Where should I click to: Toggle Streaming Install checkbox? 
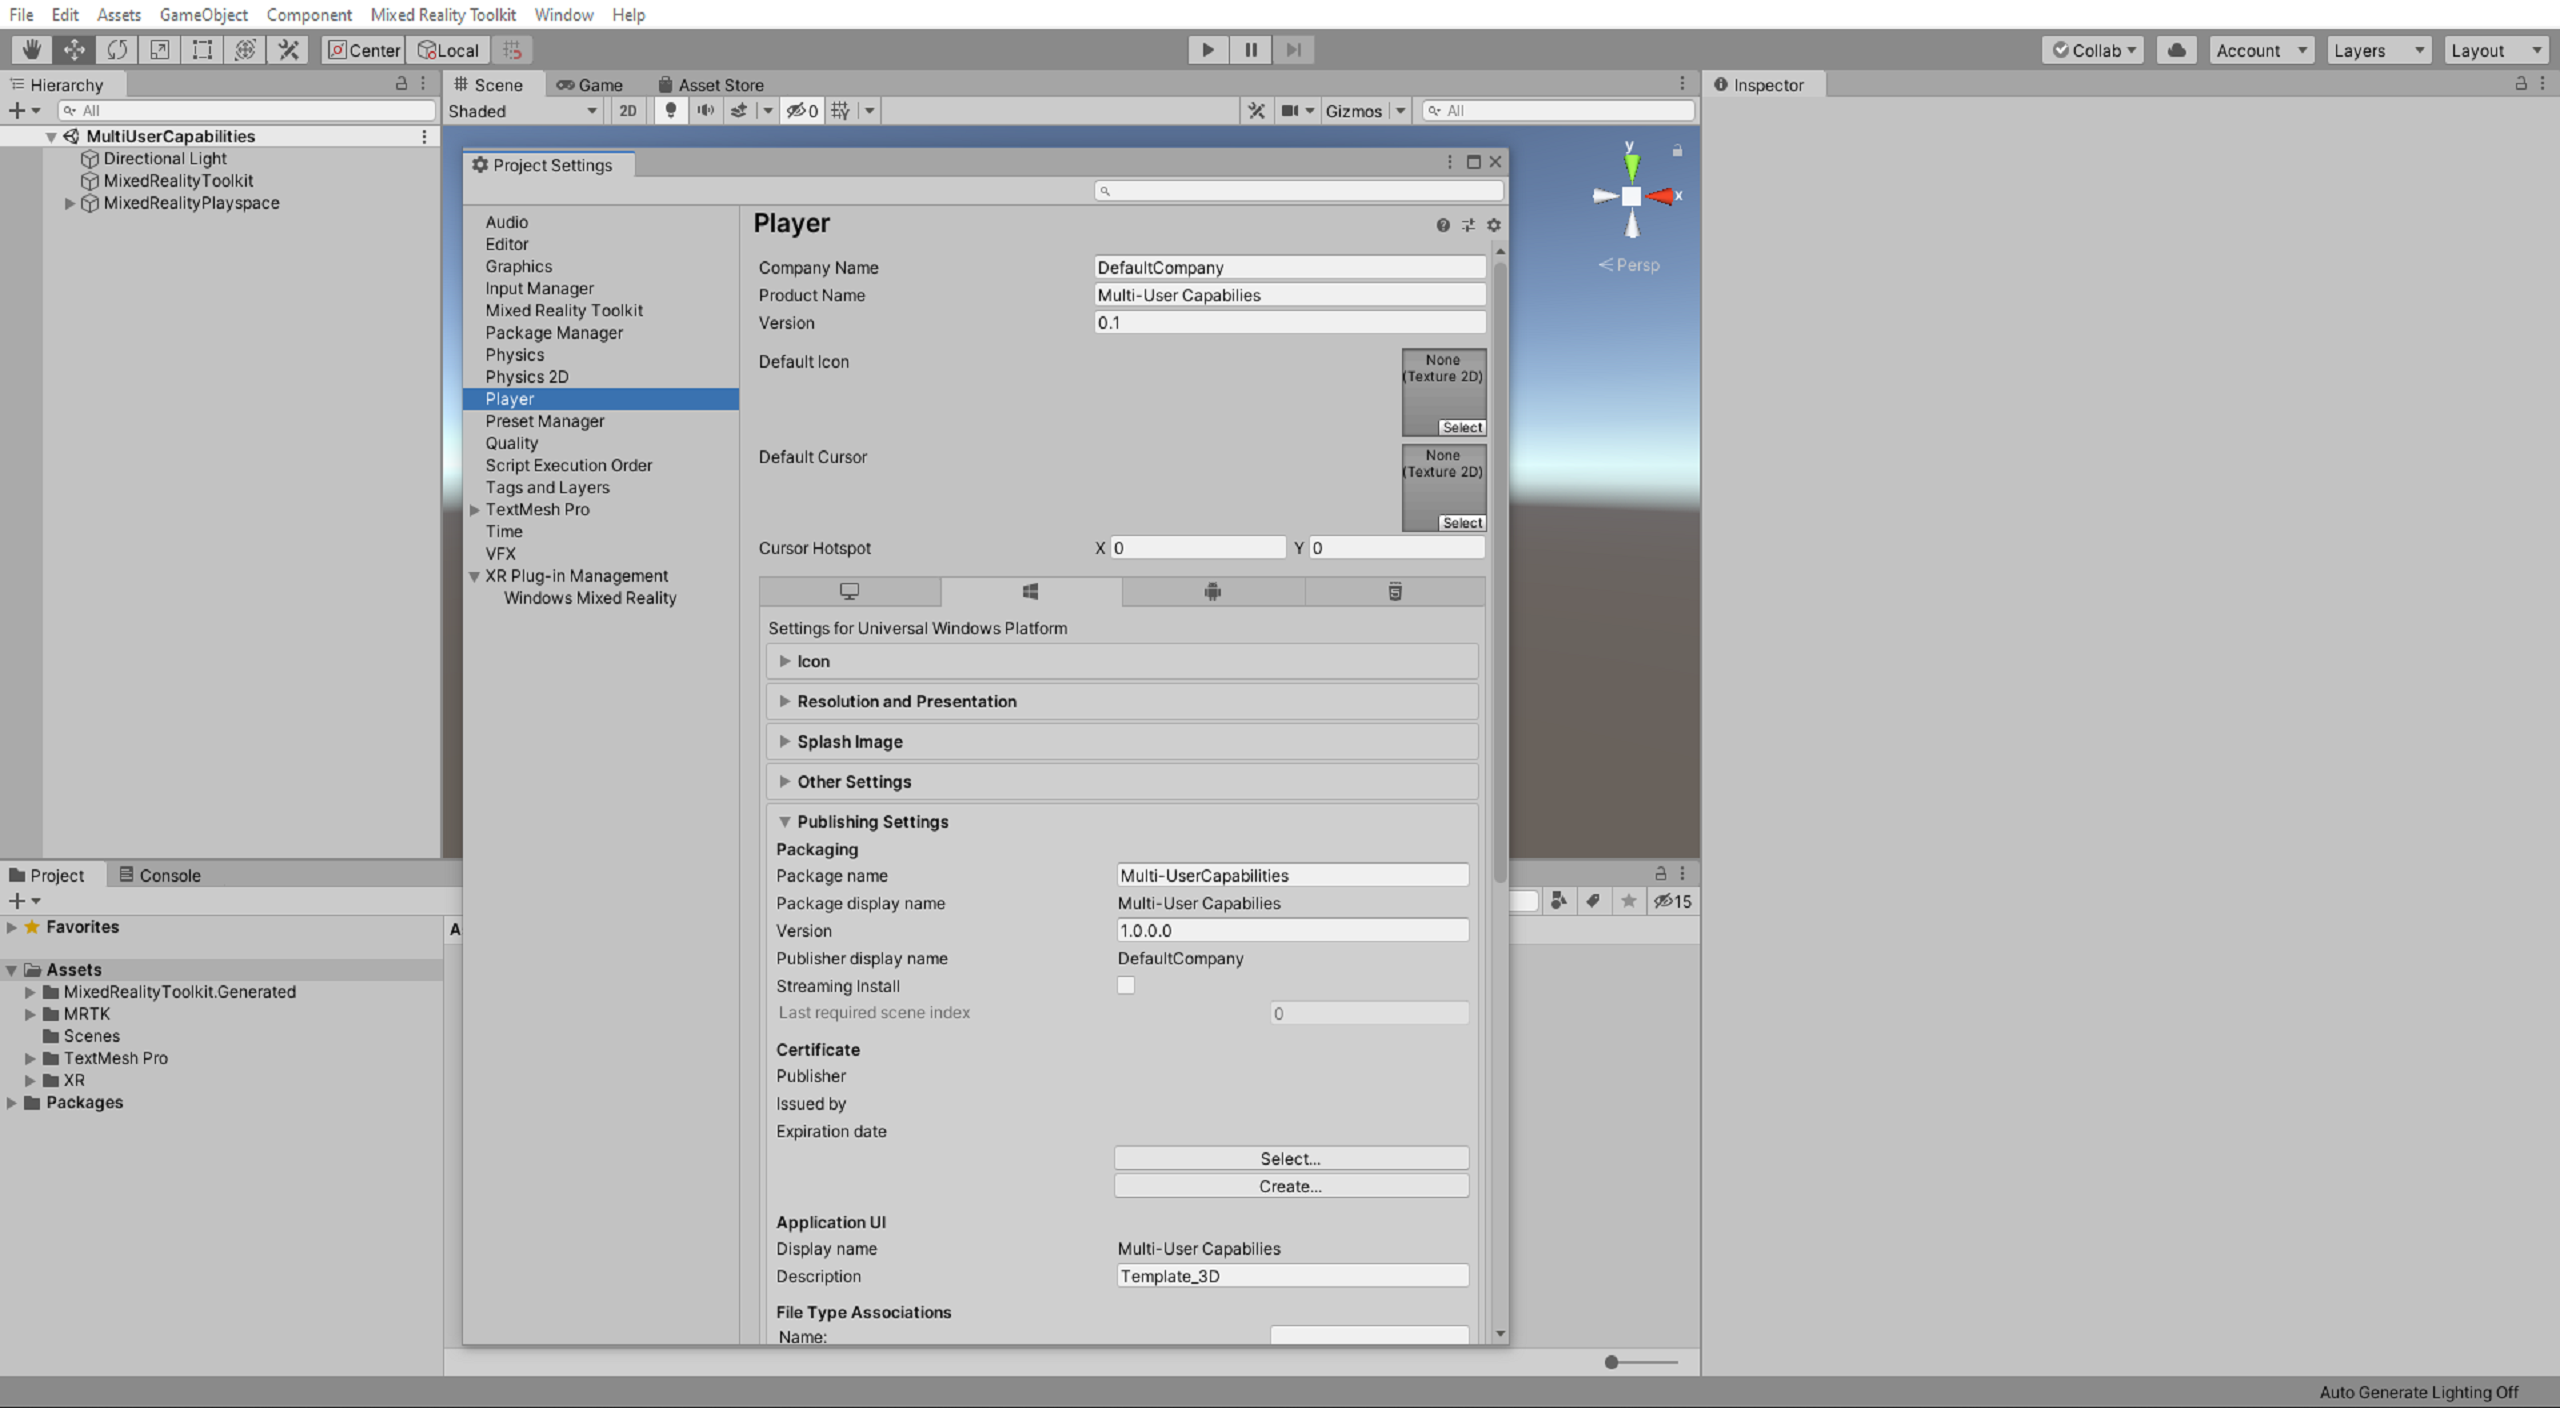1123,985
